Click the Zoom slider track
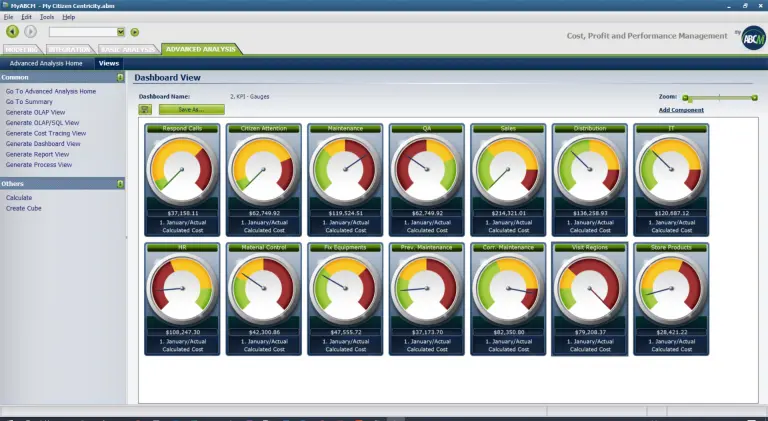This screenshot has width=768, height=421. coord(720,98)
